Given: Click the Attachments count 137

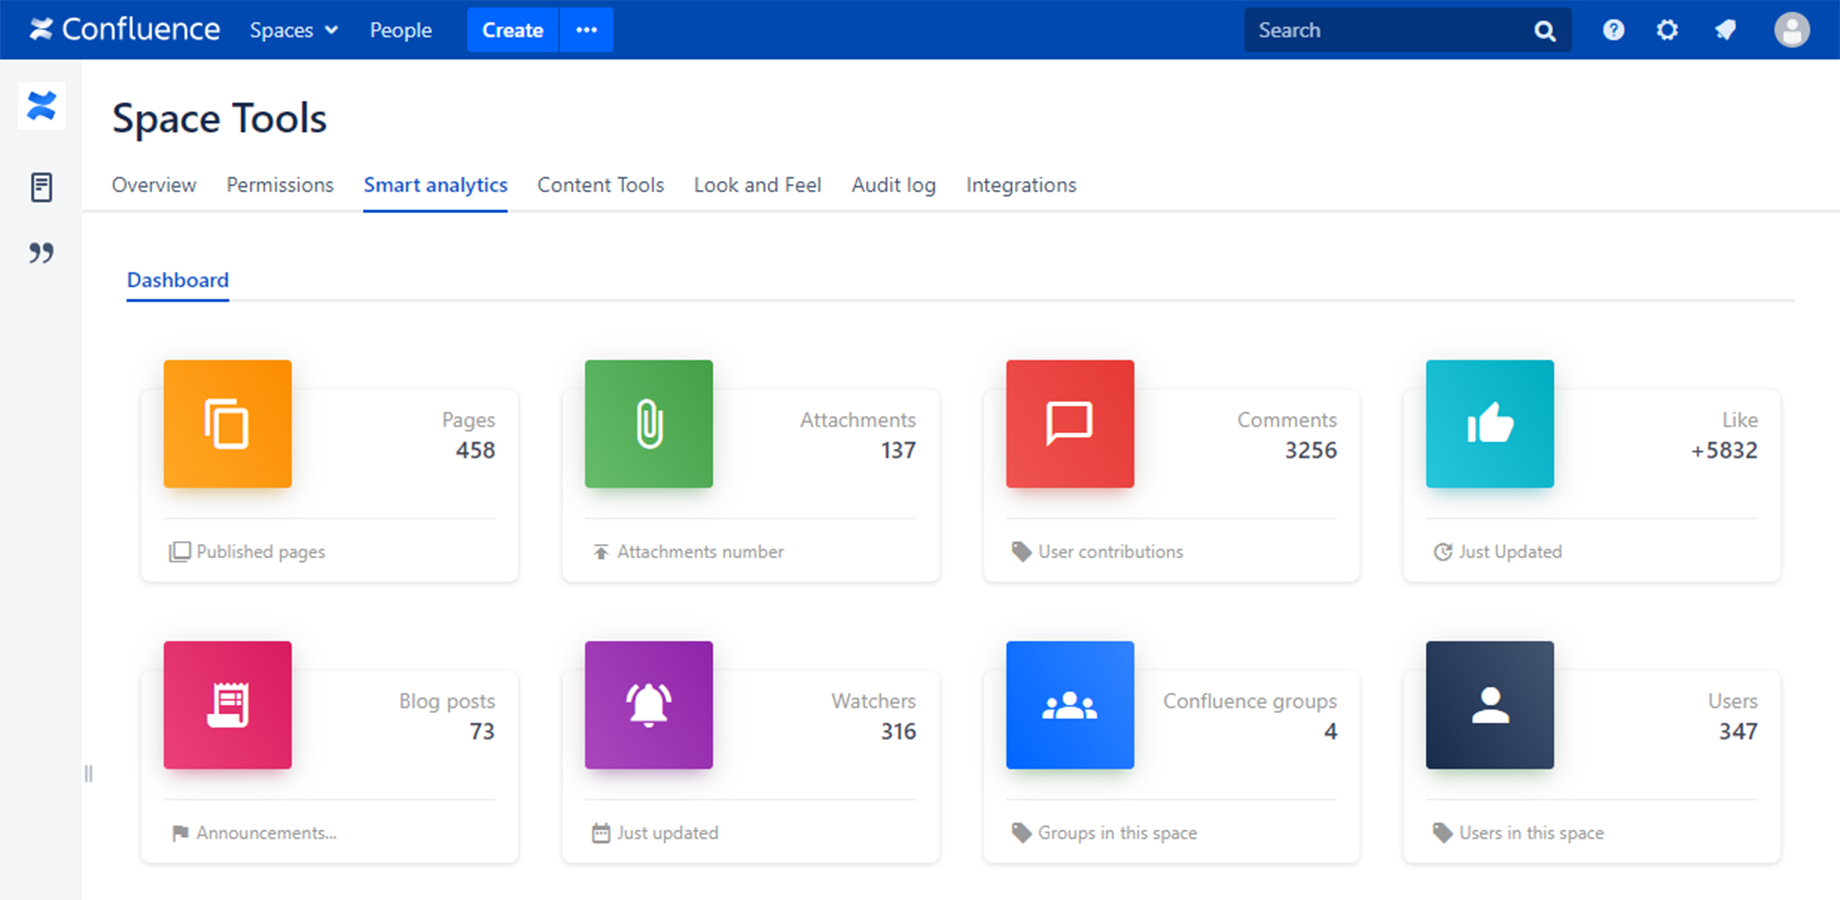Looking at the screenshot, I should click(x=898, y=450).
